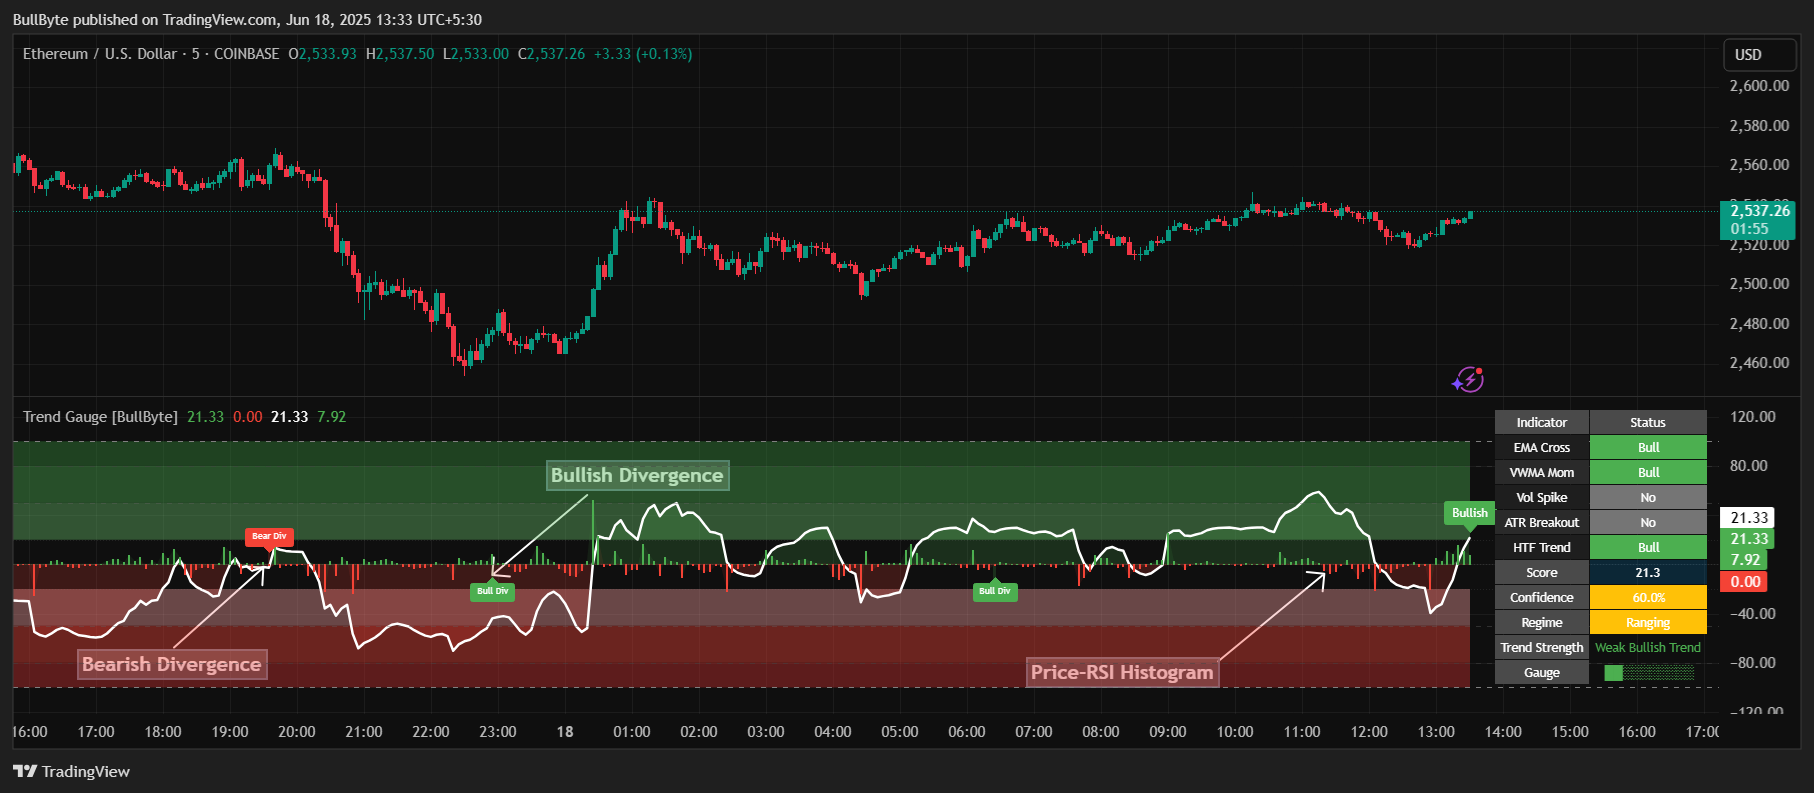Click the Ethereum / U.S. Dollar symbol title

[x=100, y=54]
